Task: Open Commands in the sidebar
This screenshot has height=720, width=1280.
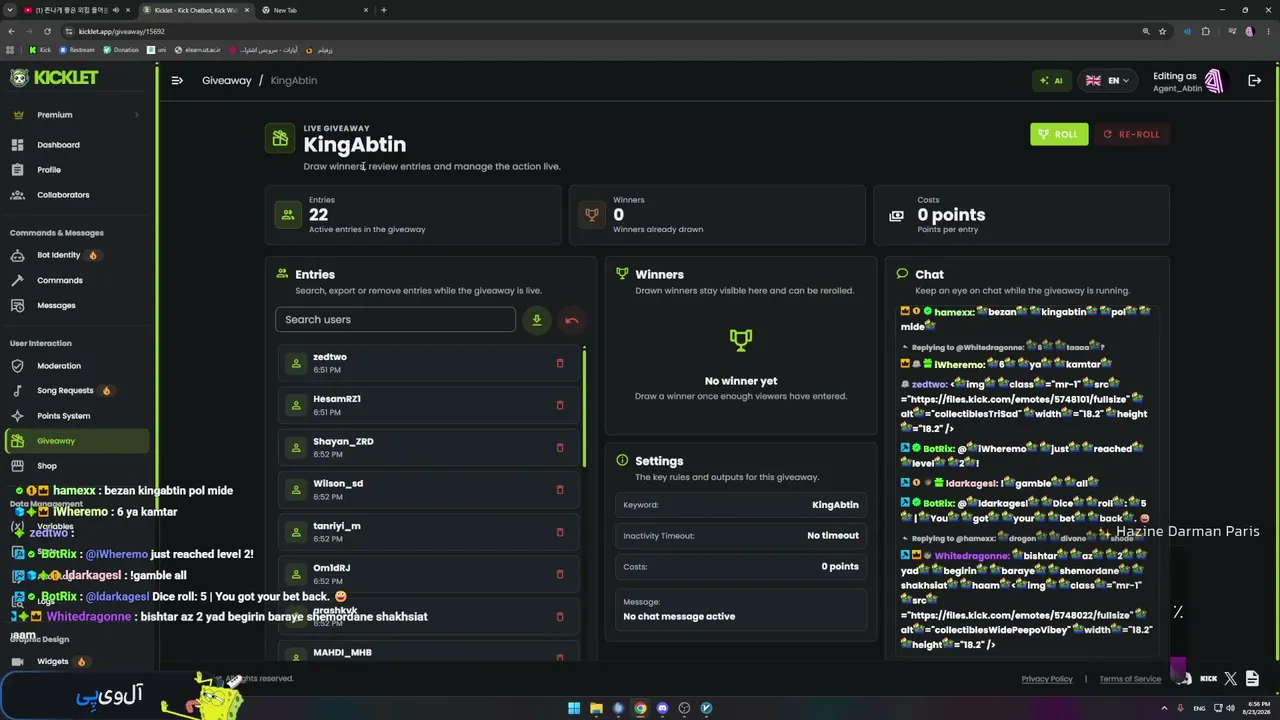Action: coord(60,280)
